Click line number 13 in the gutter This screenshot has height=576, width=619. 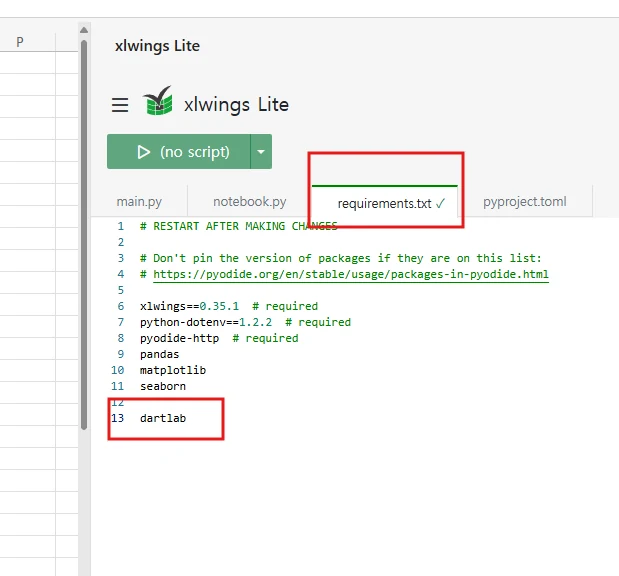[117, 418]
